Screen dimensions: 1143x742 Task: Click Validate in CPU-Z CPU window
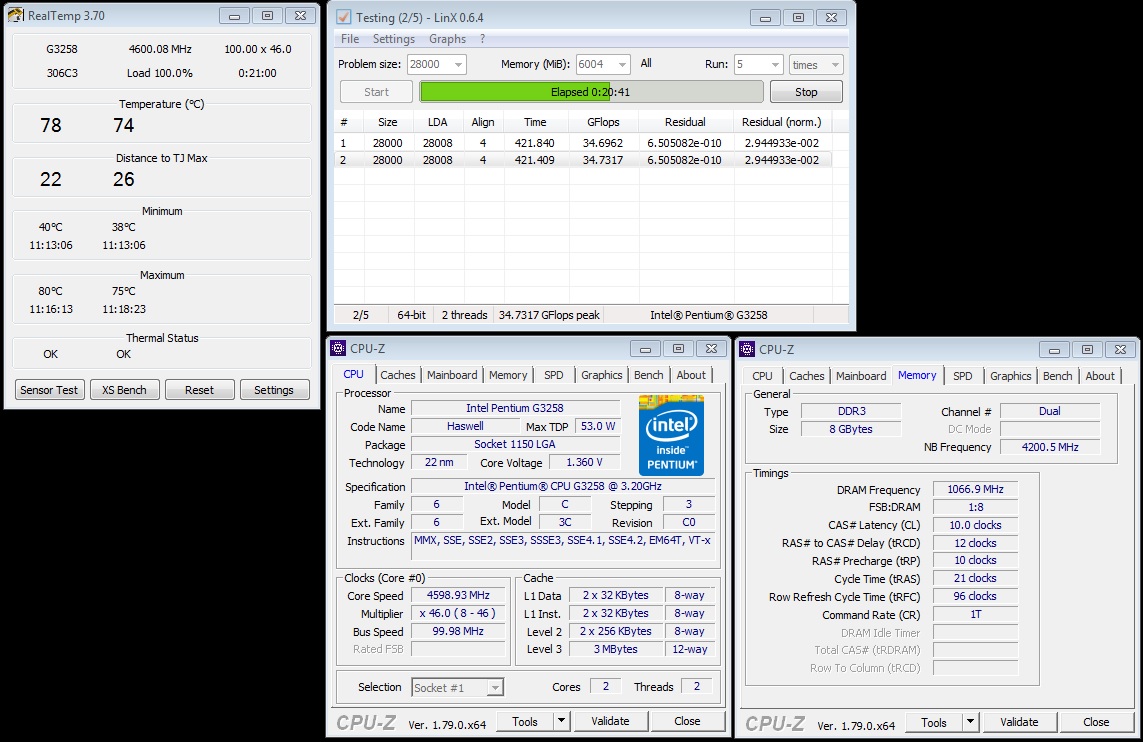click(610, 721)
